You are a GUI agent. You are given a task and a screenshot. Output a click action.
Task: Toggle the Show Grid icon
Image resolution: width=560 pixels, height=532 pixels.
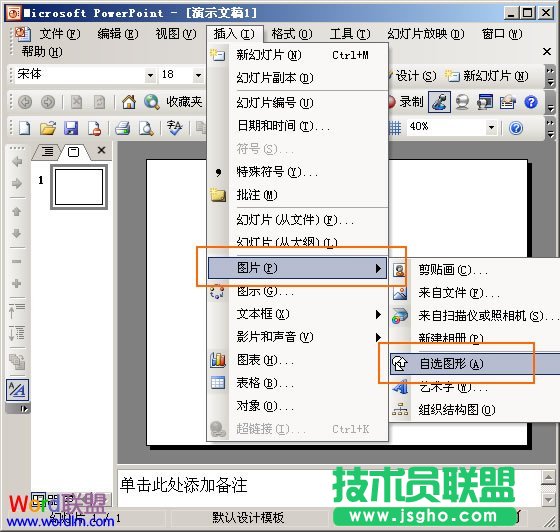coord(395,128)
